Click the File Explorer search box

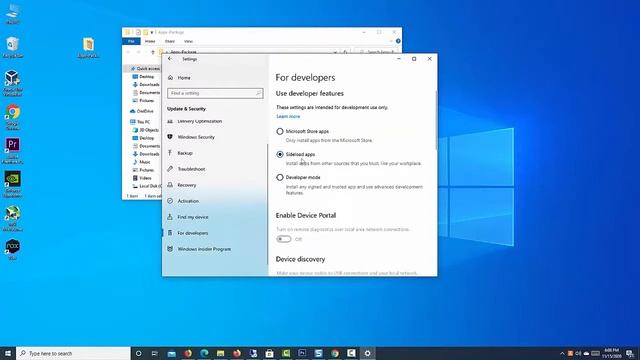(377, 52)
